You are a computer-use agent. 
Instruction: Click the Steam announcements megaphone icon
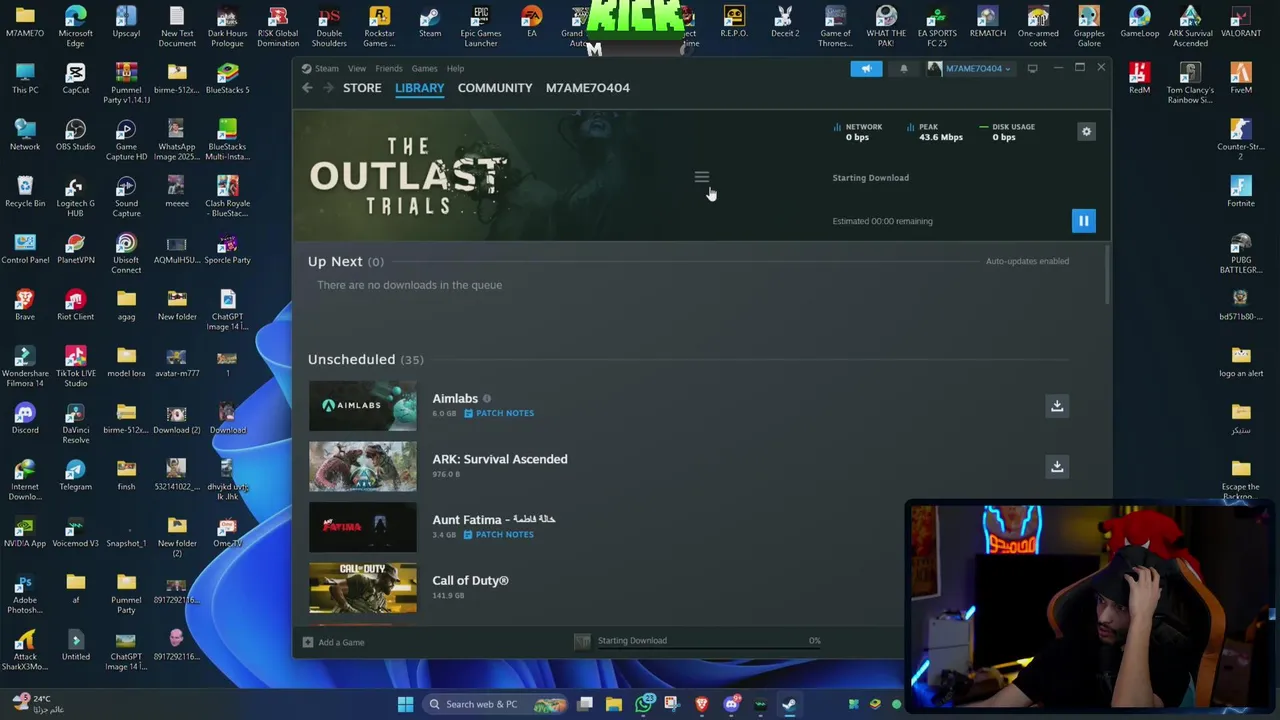click(x=866, y=68)
